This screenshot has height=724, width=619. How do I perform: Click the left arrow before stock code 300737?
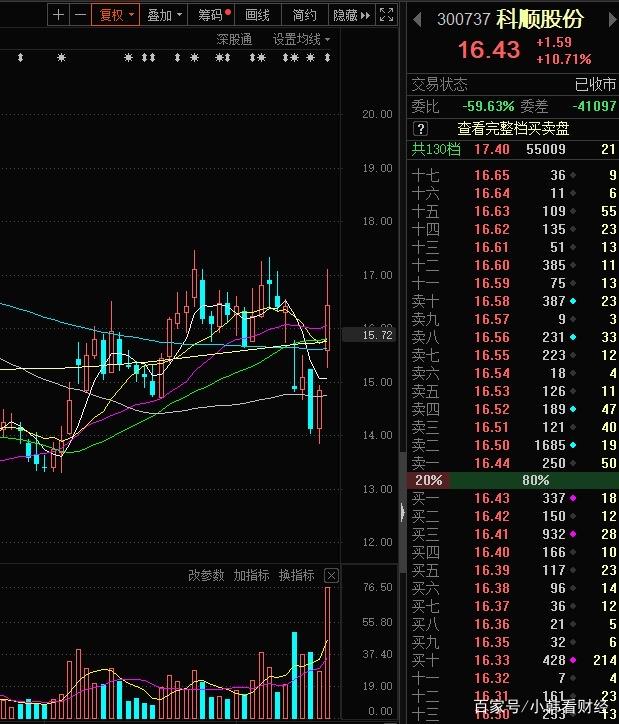coord(417,20)
